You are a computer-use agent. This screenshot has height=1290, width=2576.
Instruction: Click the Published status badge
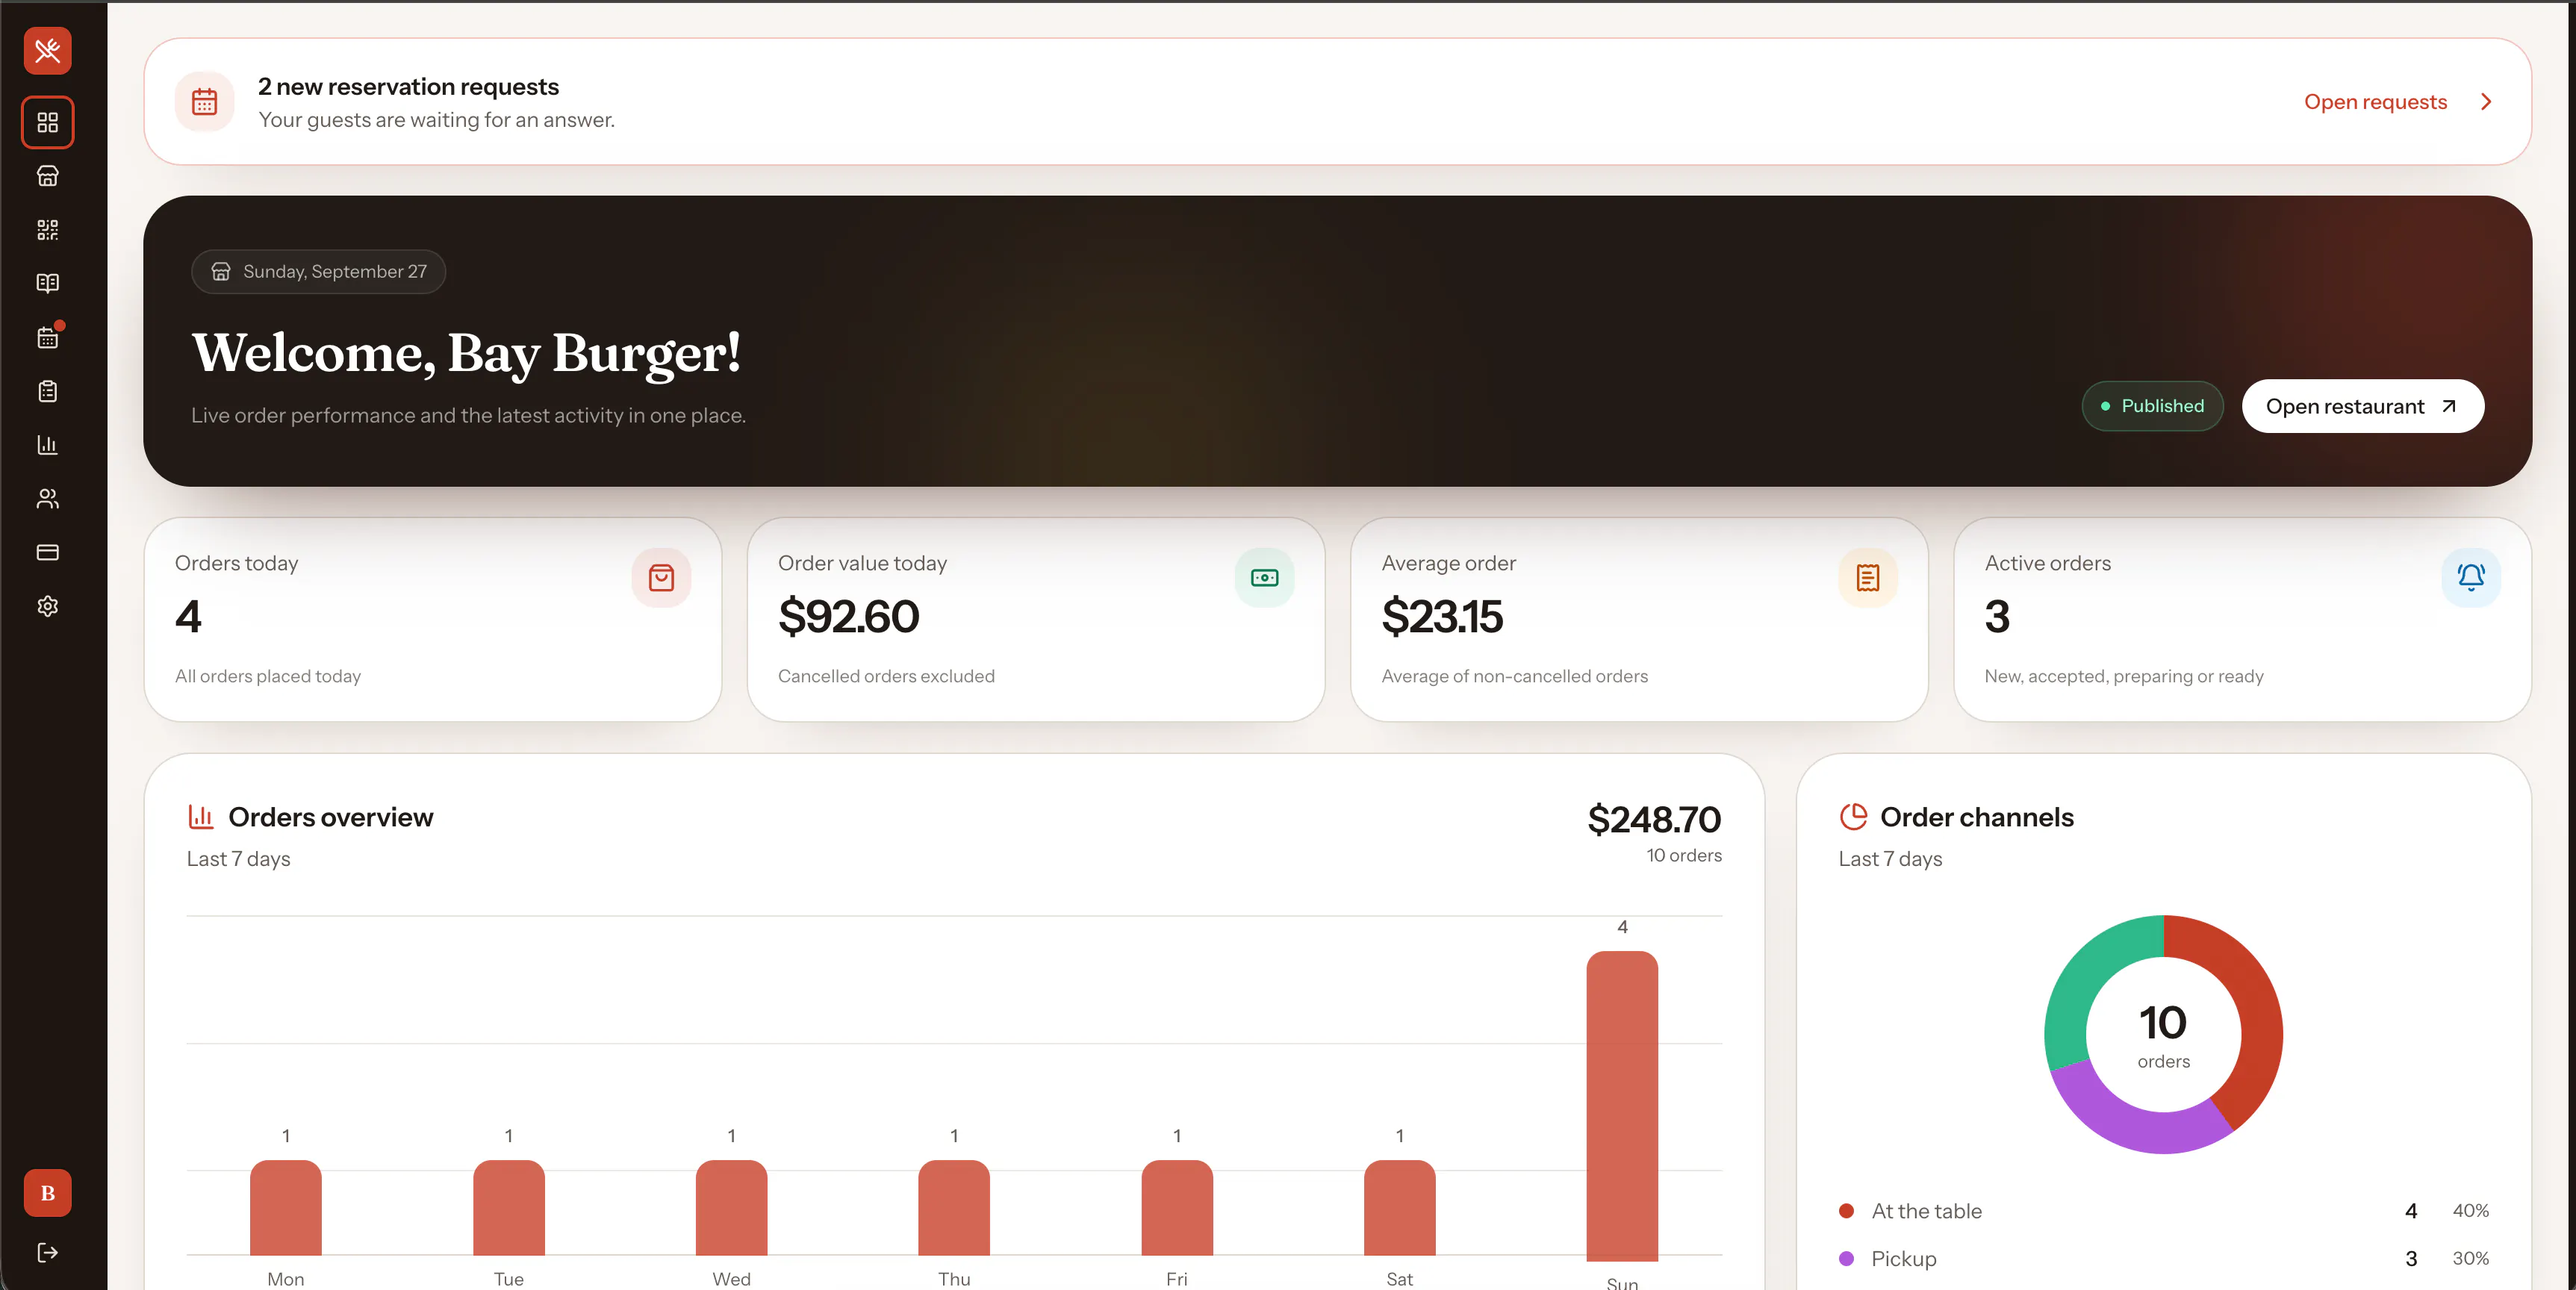pyautogui.click(x=2152, y=406)
